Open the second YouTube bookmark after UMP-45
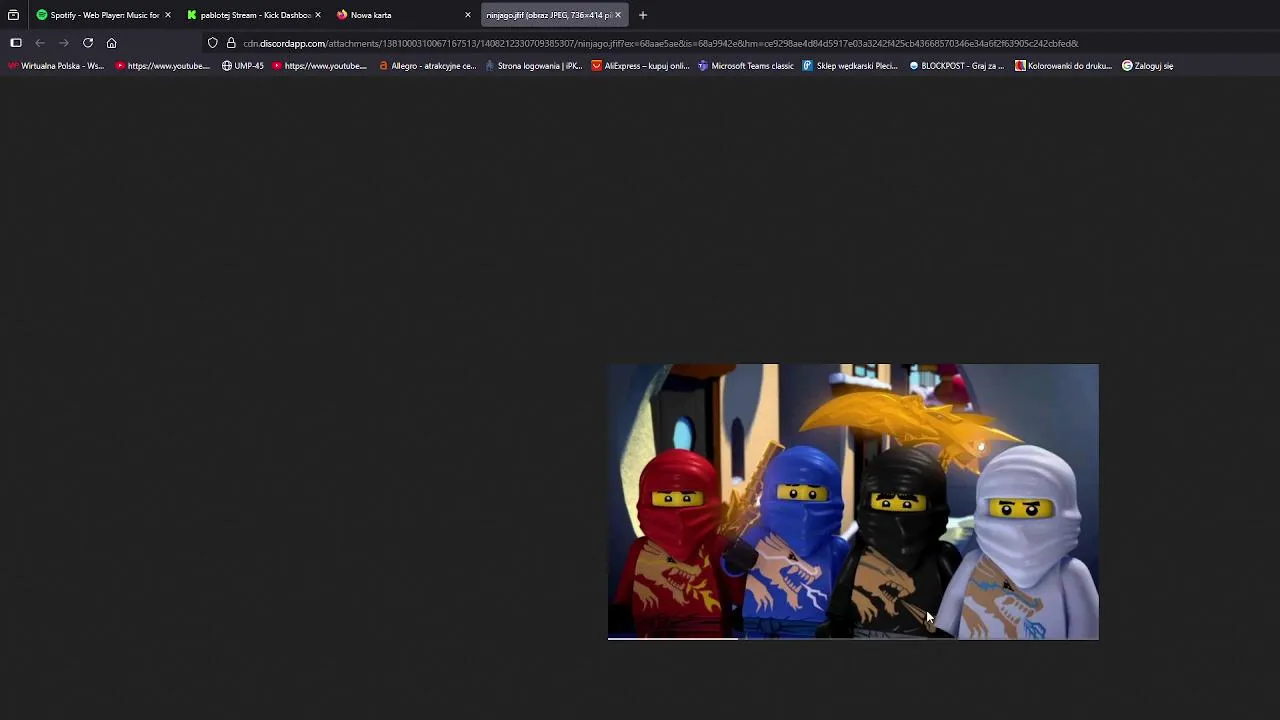The height and width of the screenshot is (720, 1280). [x=320, y=66]
